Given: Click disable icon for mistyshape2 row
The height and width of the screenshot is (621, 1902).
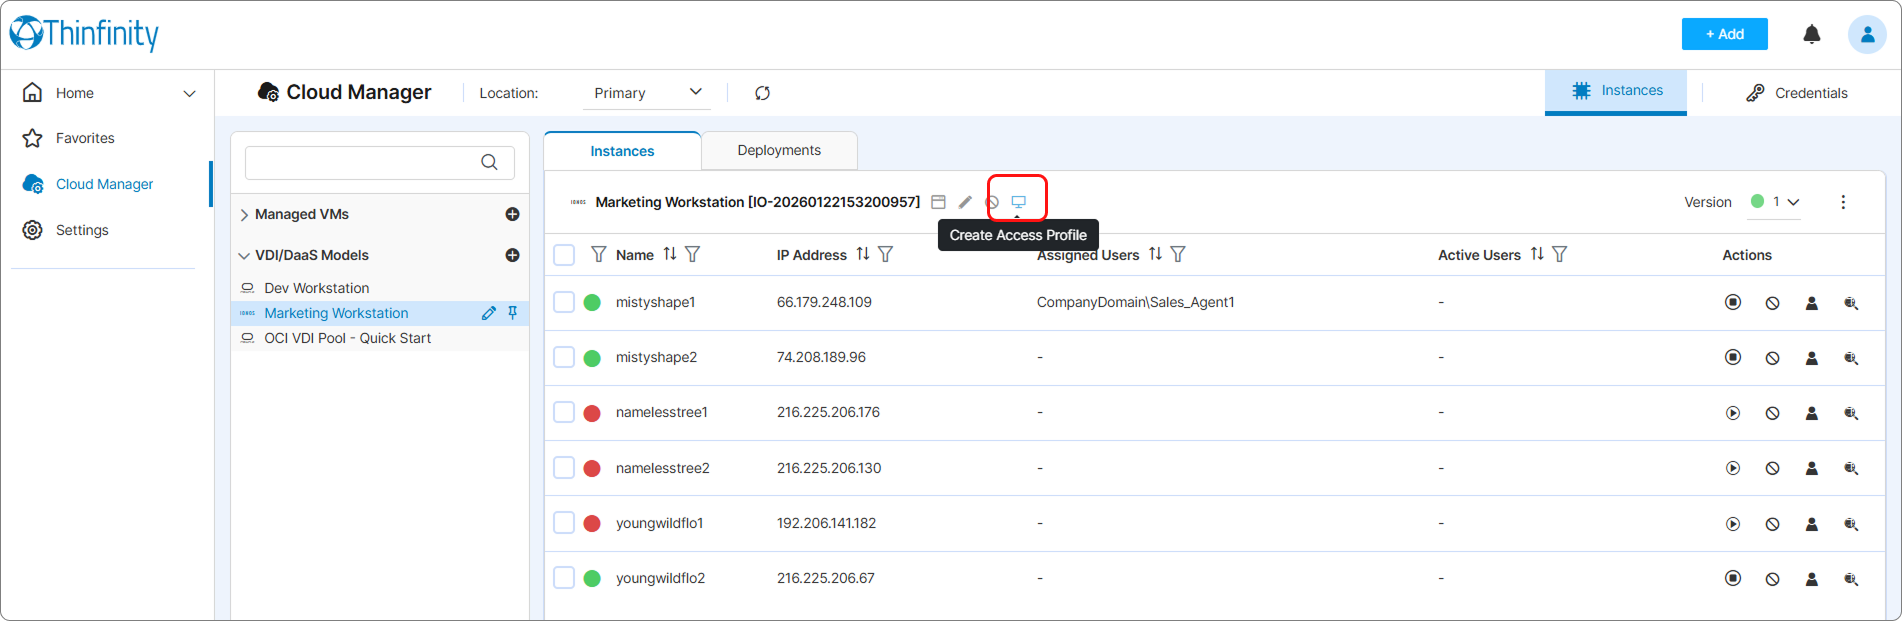Looking at the screenshot, I should pyautogui.click(x=1772, y=358).
